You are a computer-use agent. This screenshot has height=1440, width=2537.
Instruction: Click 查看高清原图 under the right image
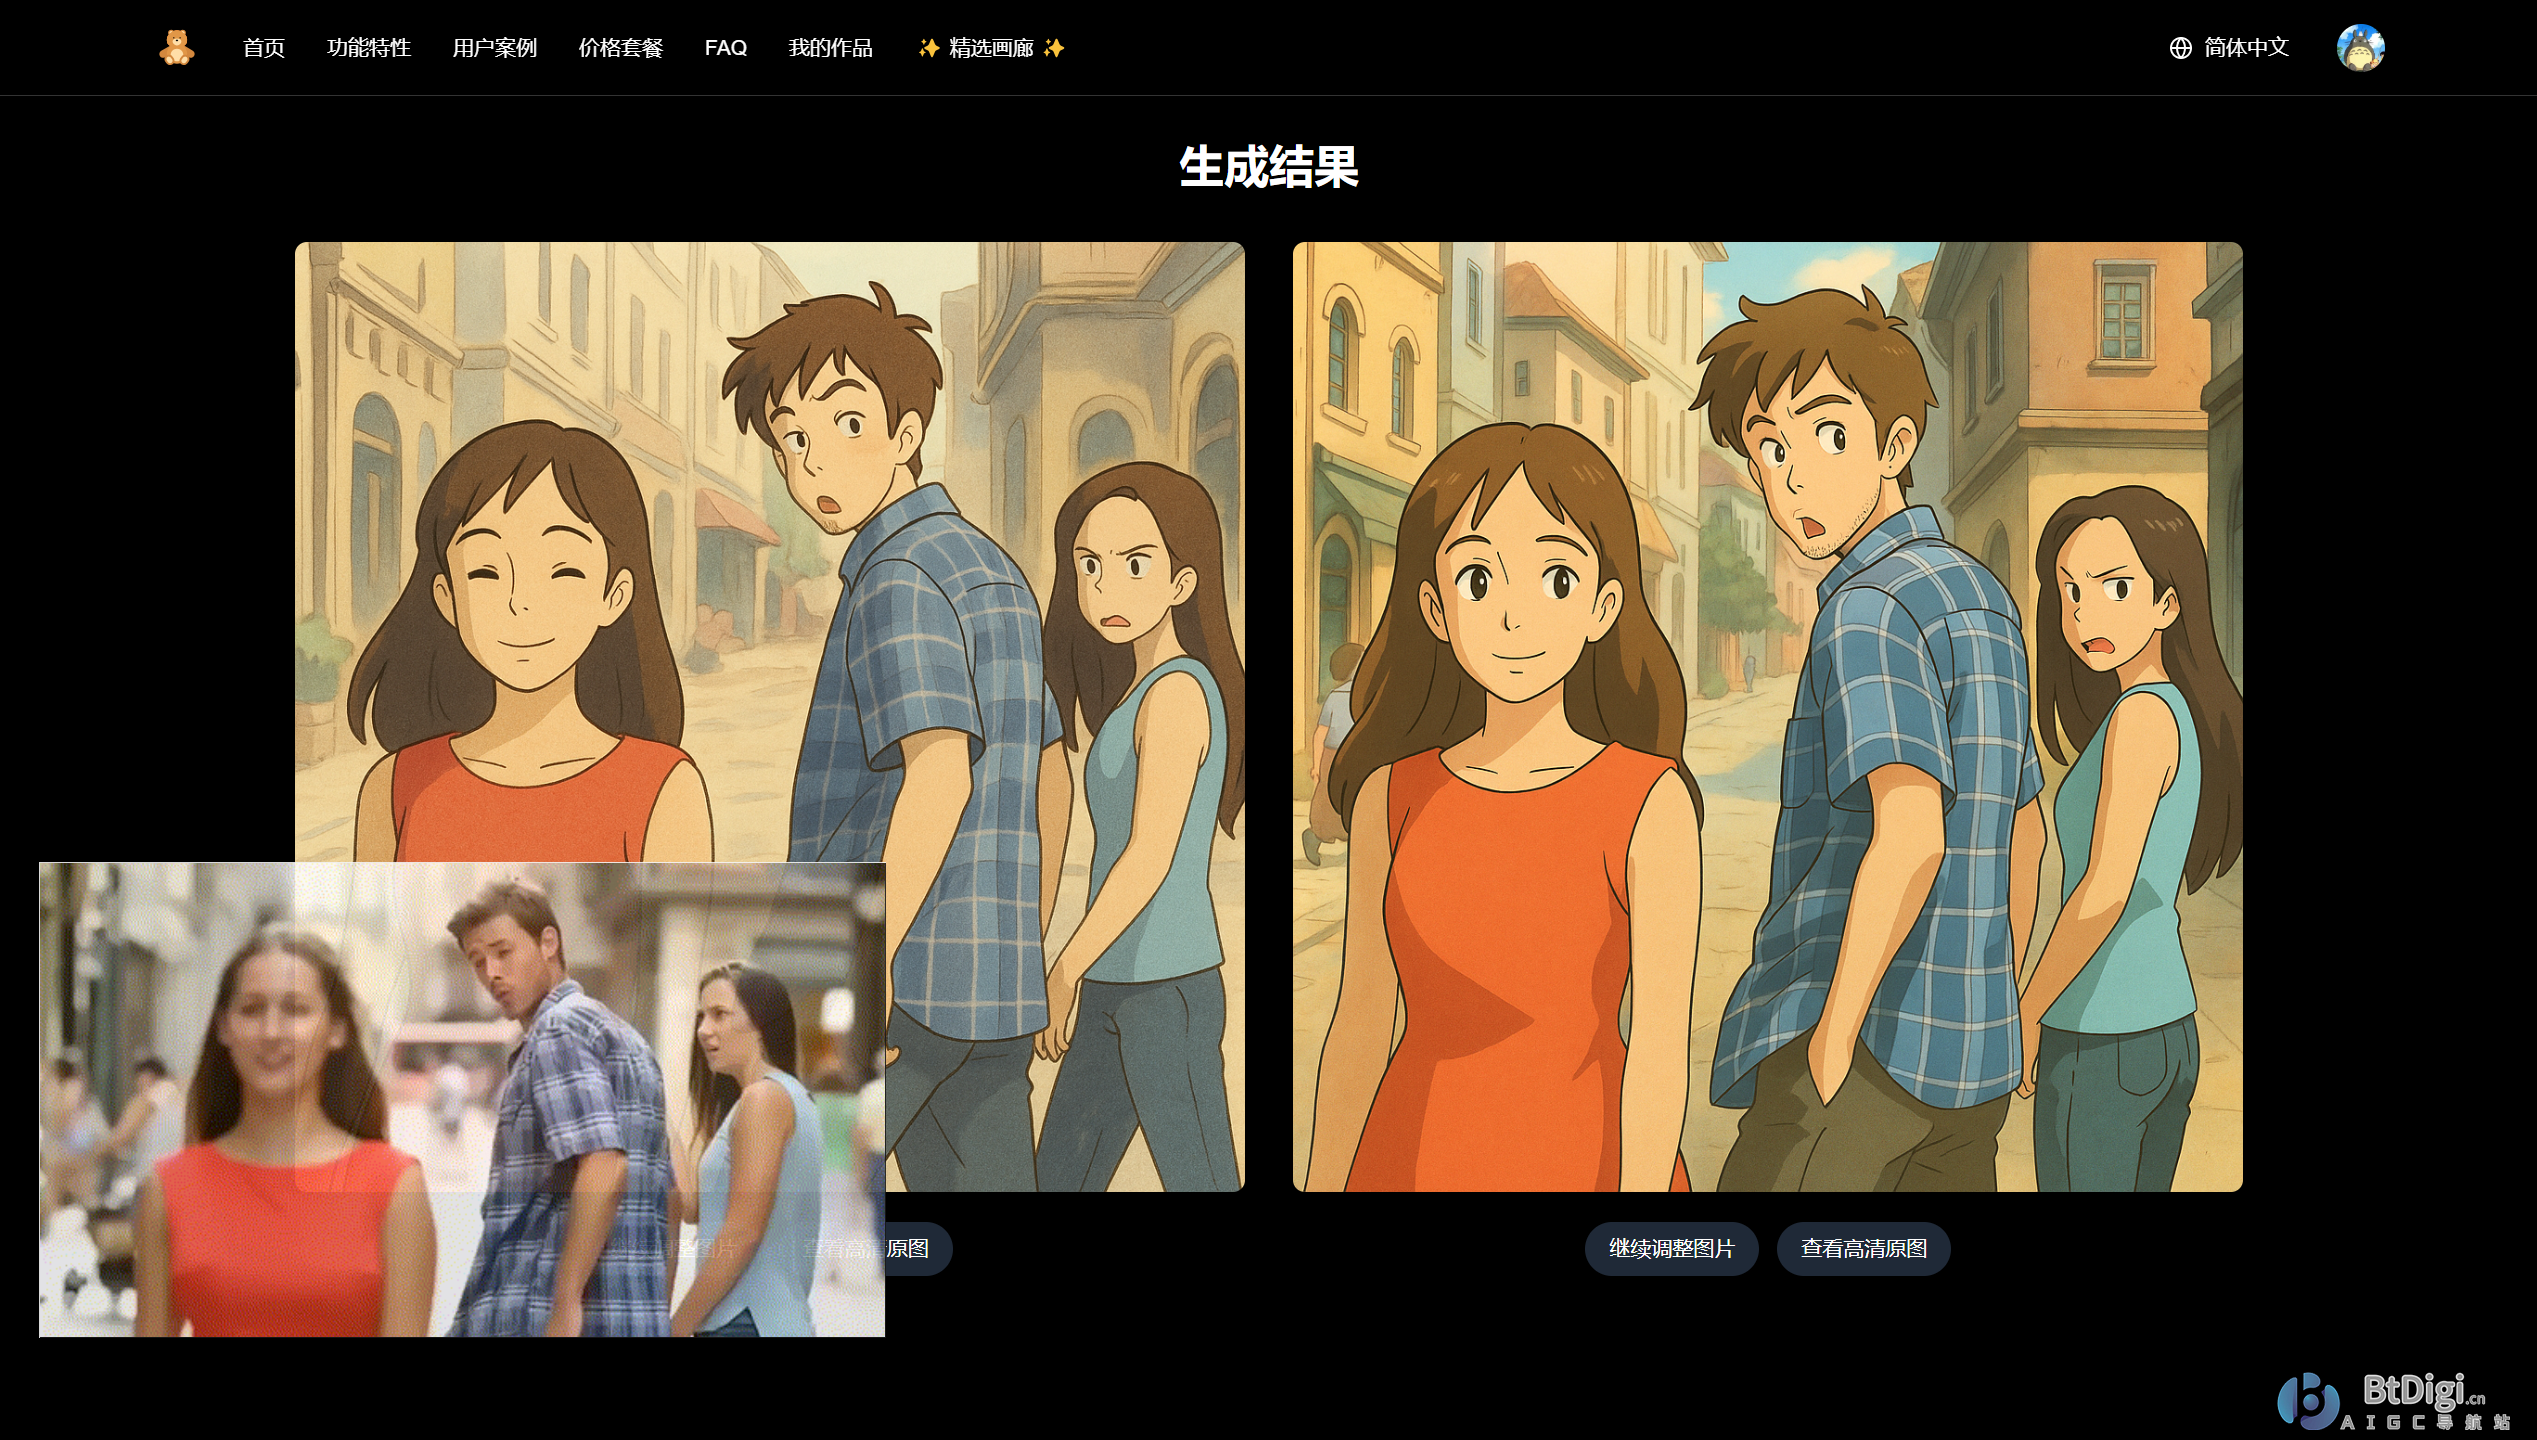point(1862,1248)
